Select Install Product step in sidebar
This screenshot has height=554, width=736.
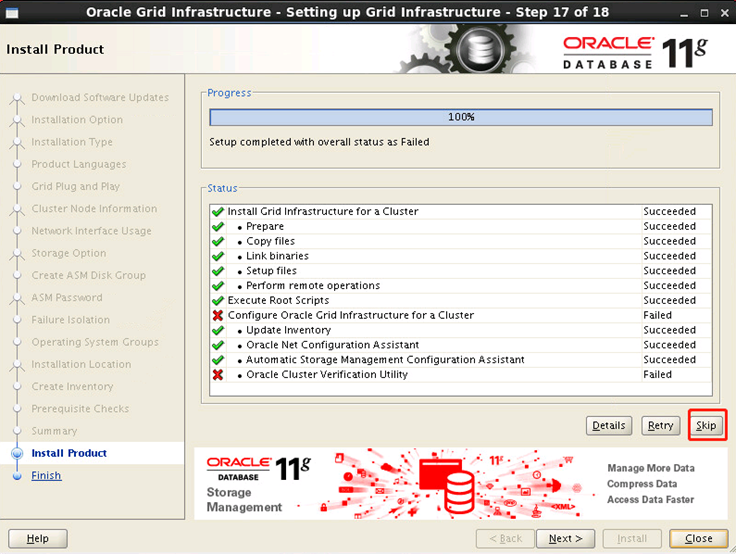pyautogui.click(x=69, y=453)
